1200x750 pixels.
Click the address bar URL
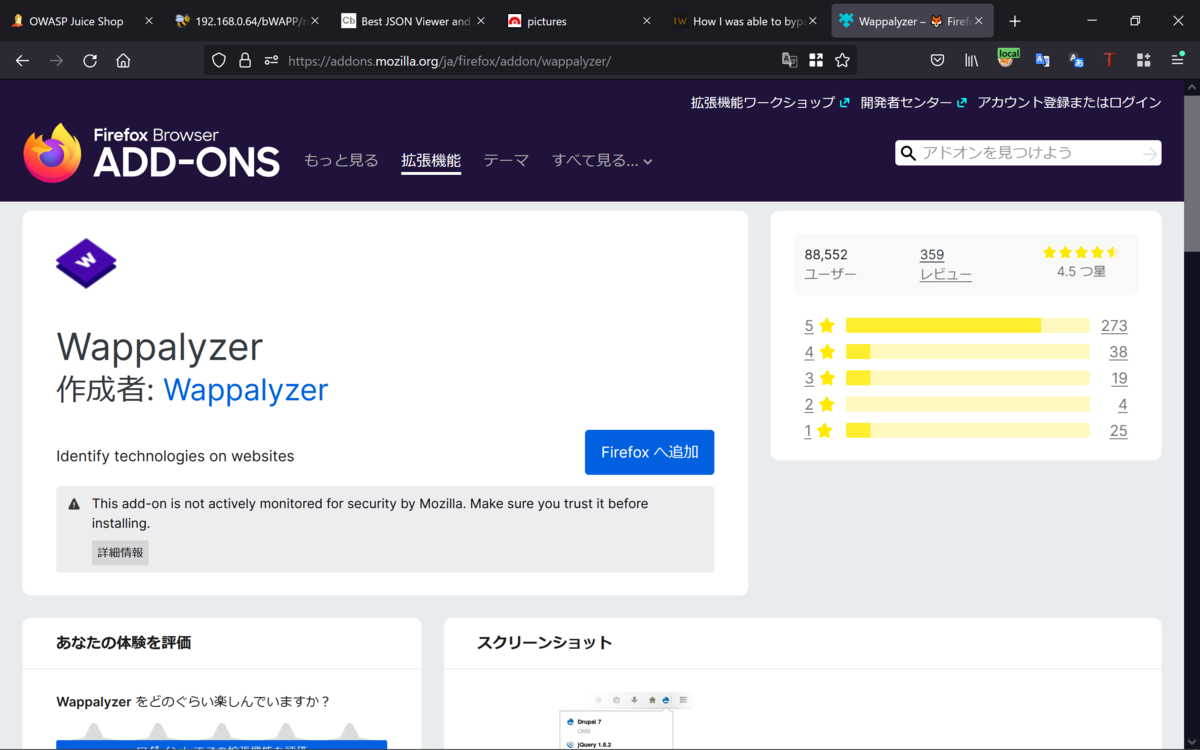pyautogui.click(x=449, y=60)
